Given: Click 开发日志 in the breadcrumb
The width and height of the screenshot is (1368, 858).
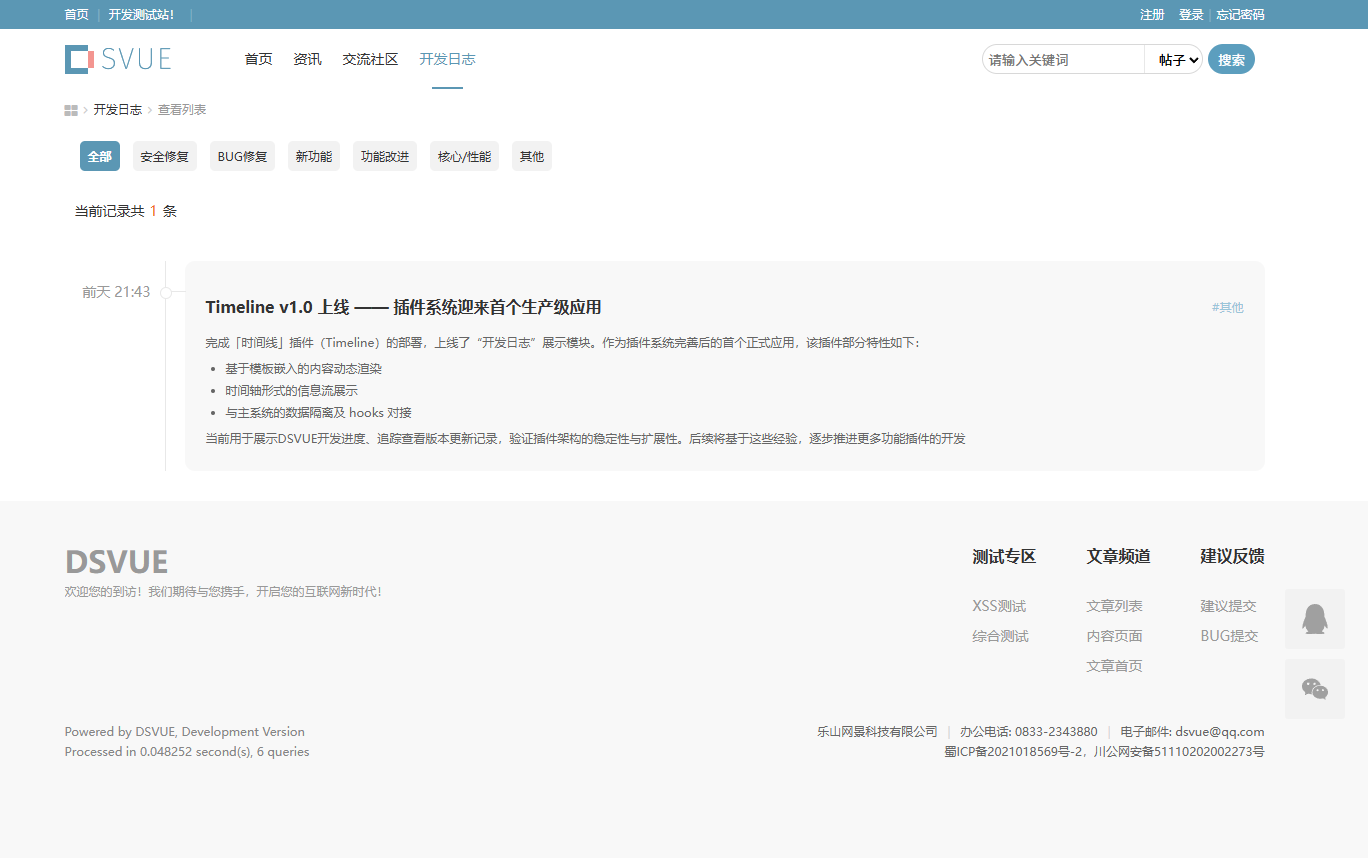Looking at the screenshot, I should pyautogui.click(x=118, y=110).
